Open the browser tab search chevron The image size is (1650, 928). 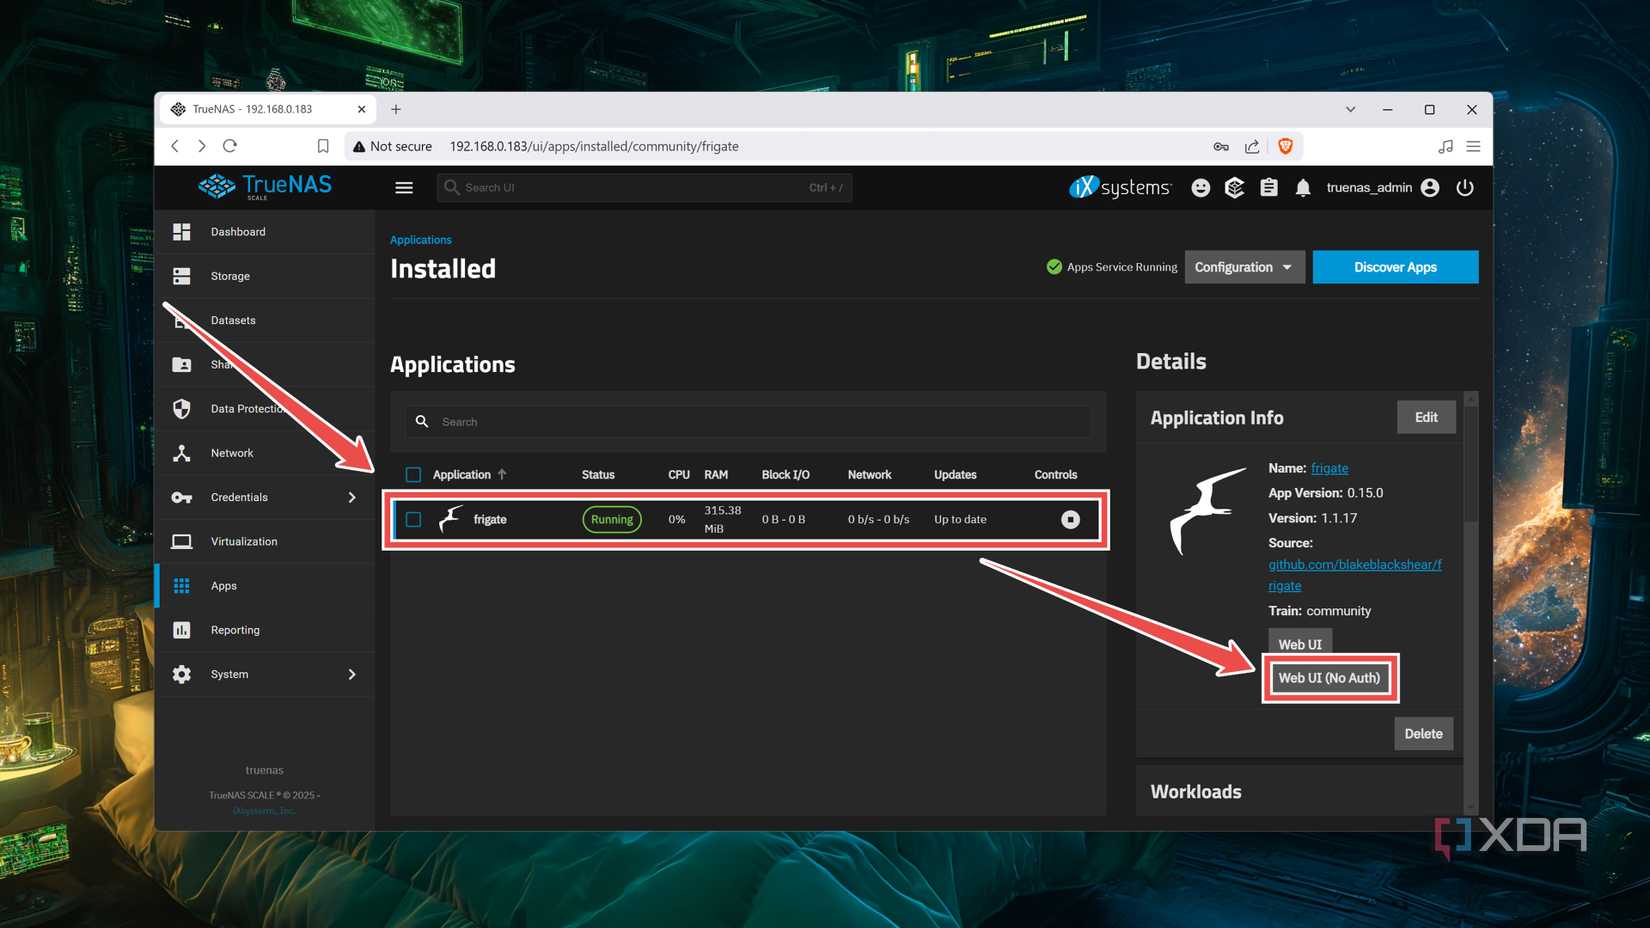pos(1350,110)
